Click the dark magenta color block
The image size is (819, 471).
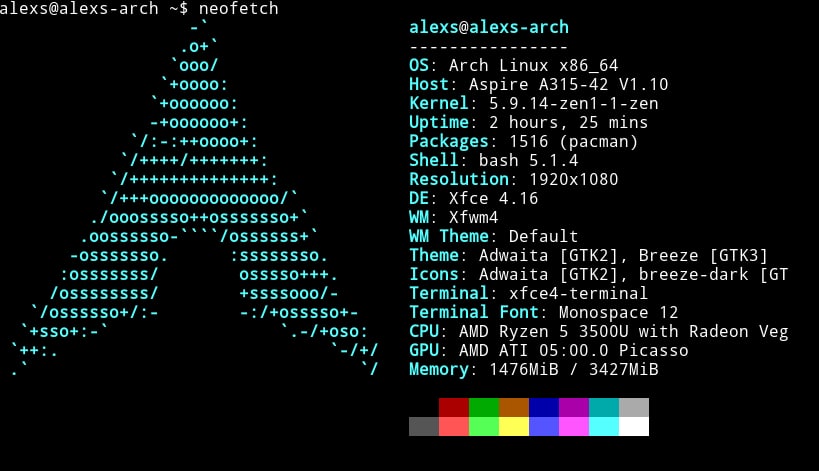coord(574,407)
